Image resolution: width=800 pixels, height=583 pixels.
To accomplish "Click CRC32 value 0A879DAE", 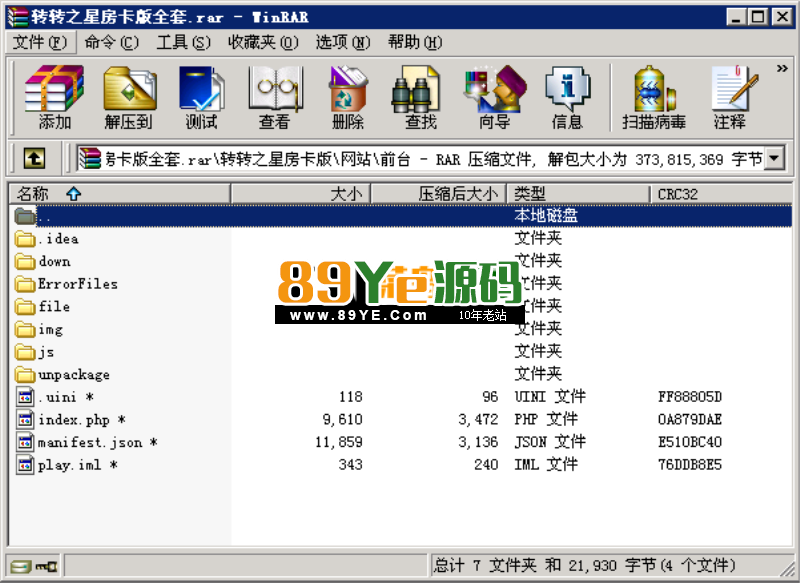I will tap(690, 420).
